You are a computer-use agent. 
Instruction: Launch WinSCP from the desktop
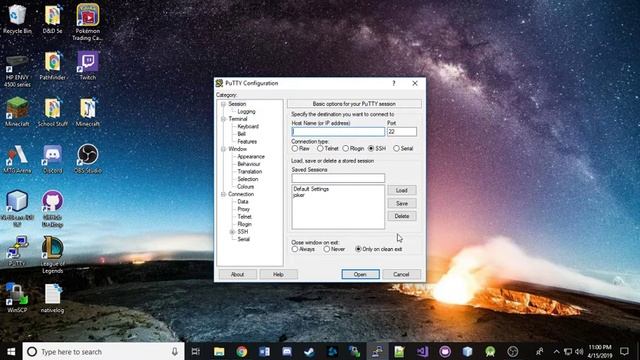point(17,298)
